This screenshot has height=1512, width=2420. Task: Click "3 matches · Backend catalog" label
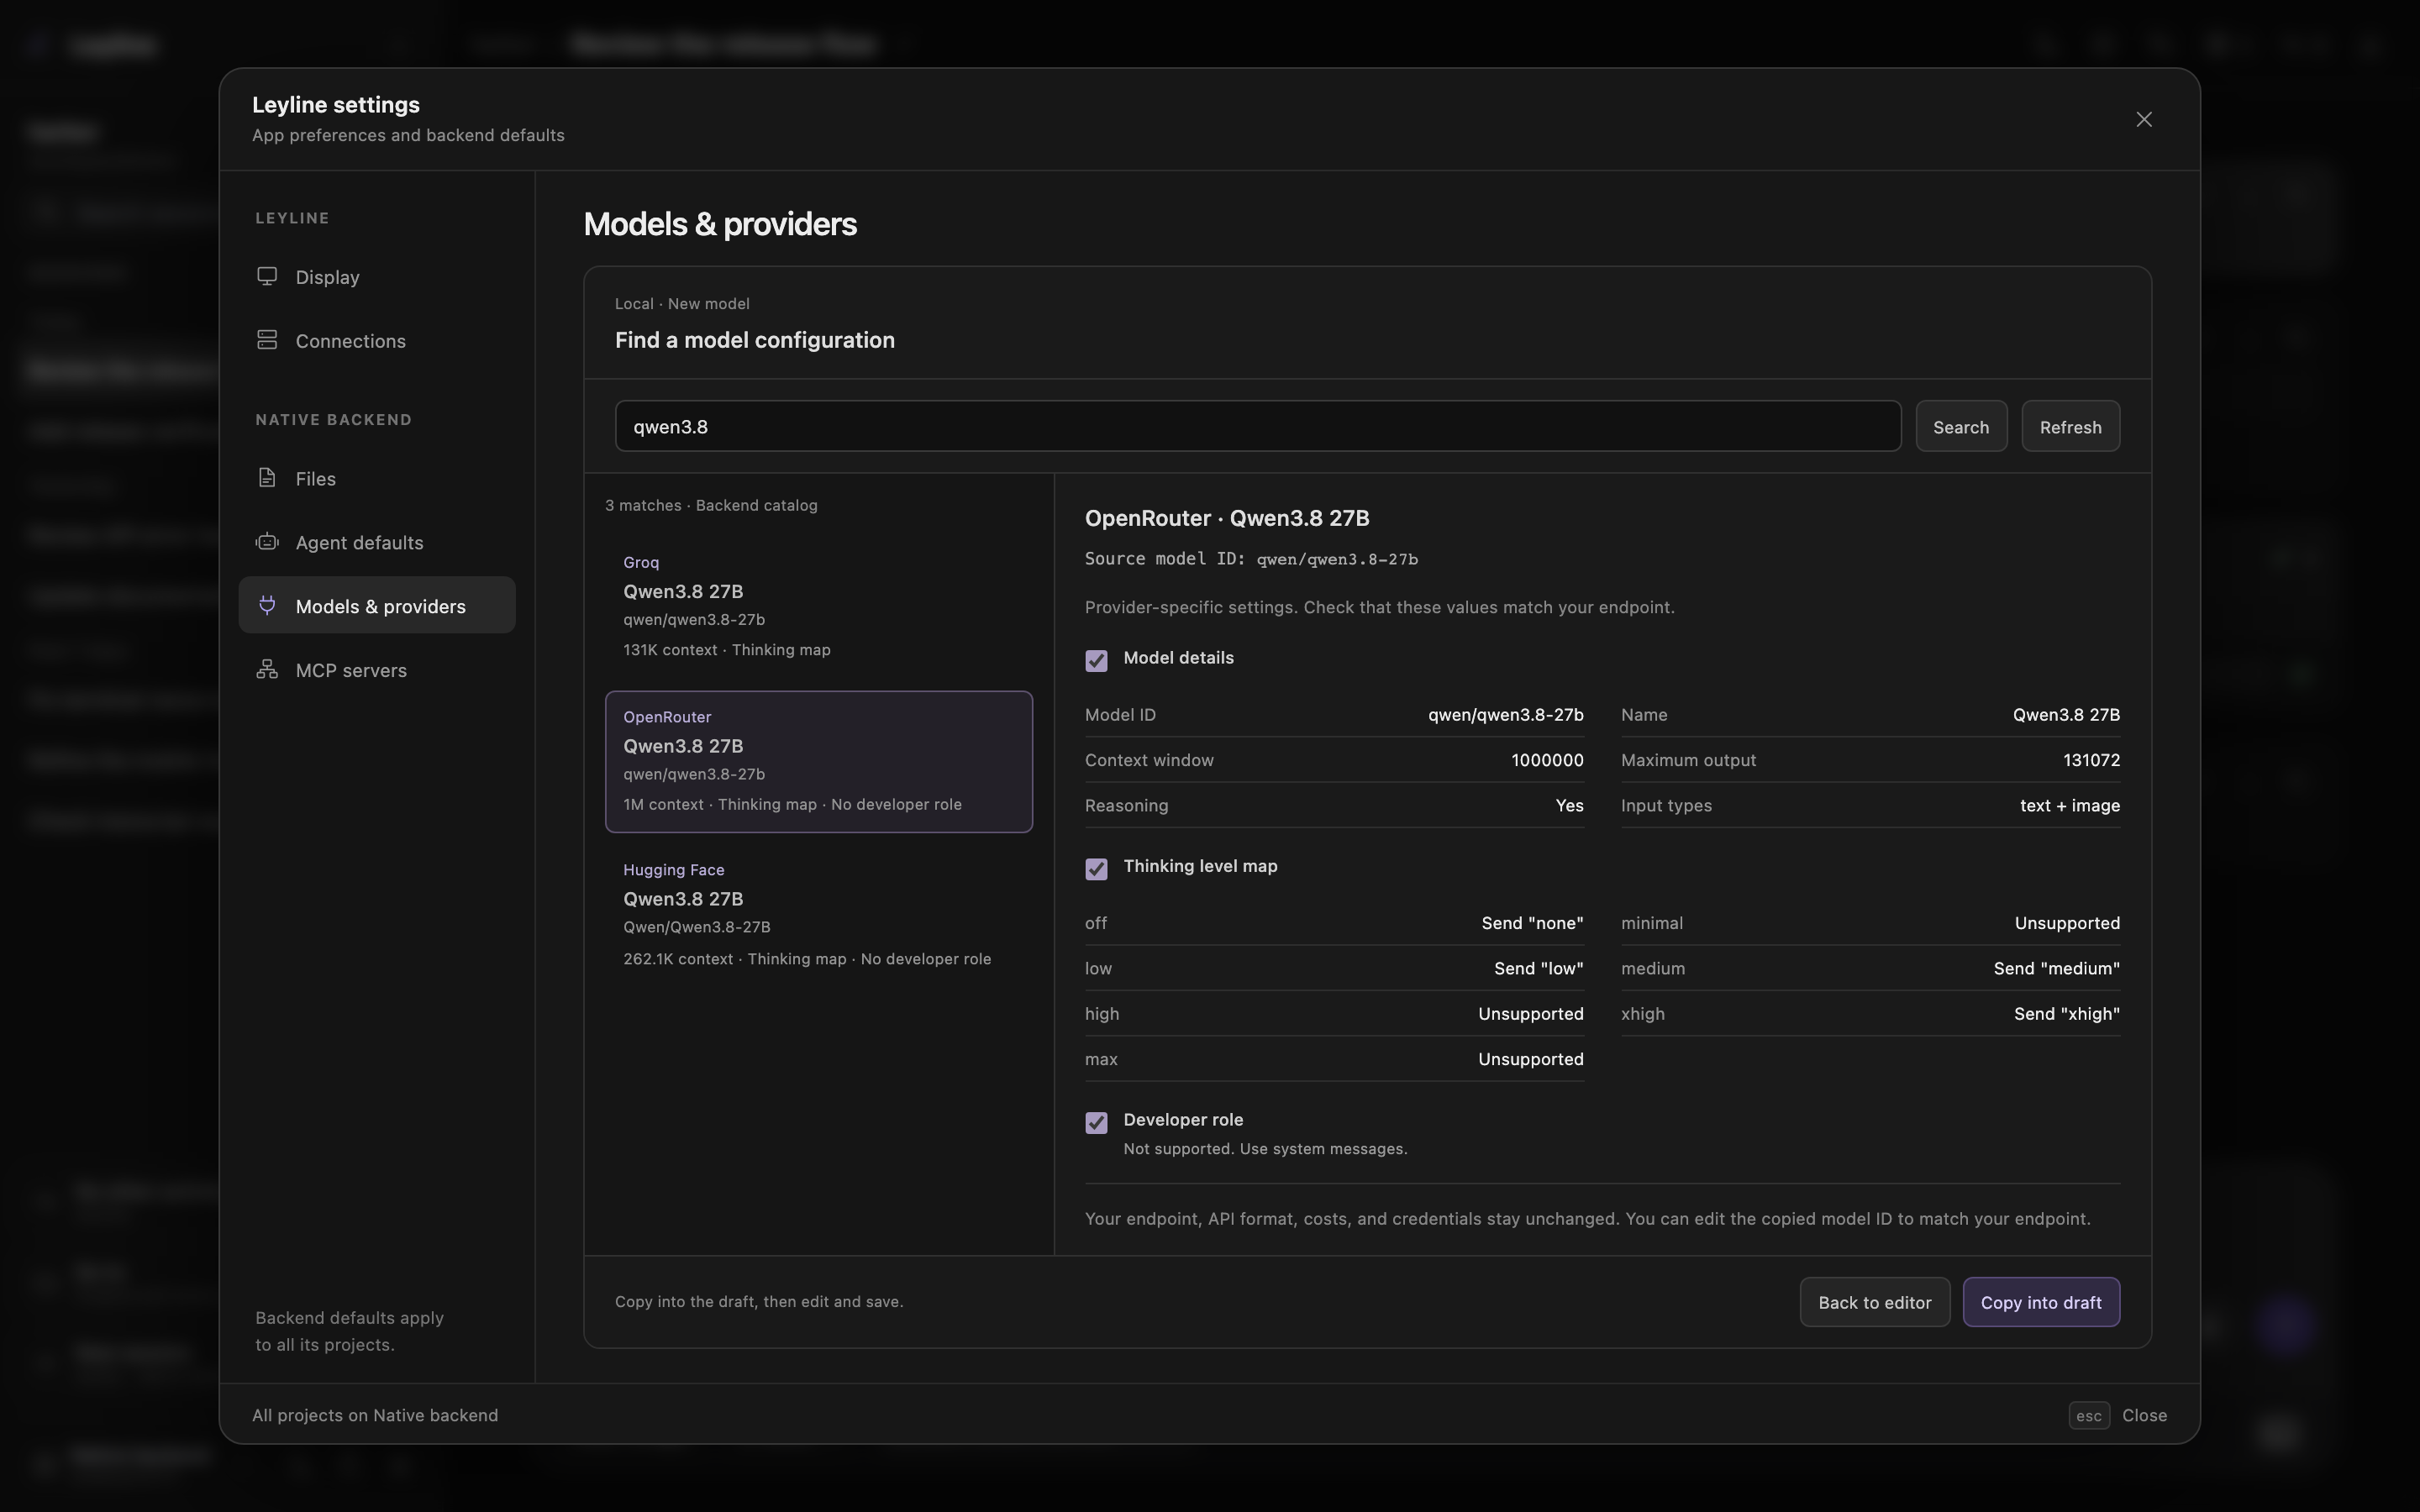[x=711, y=505]
